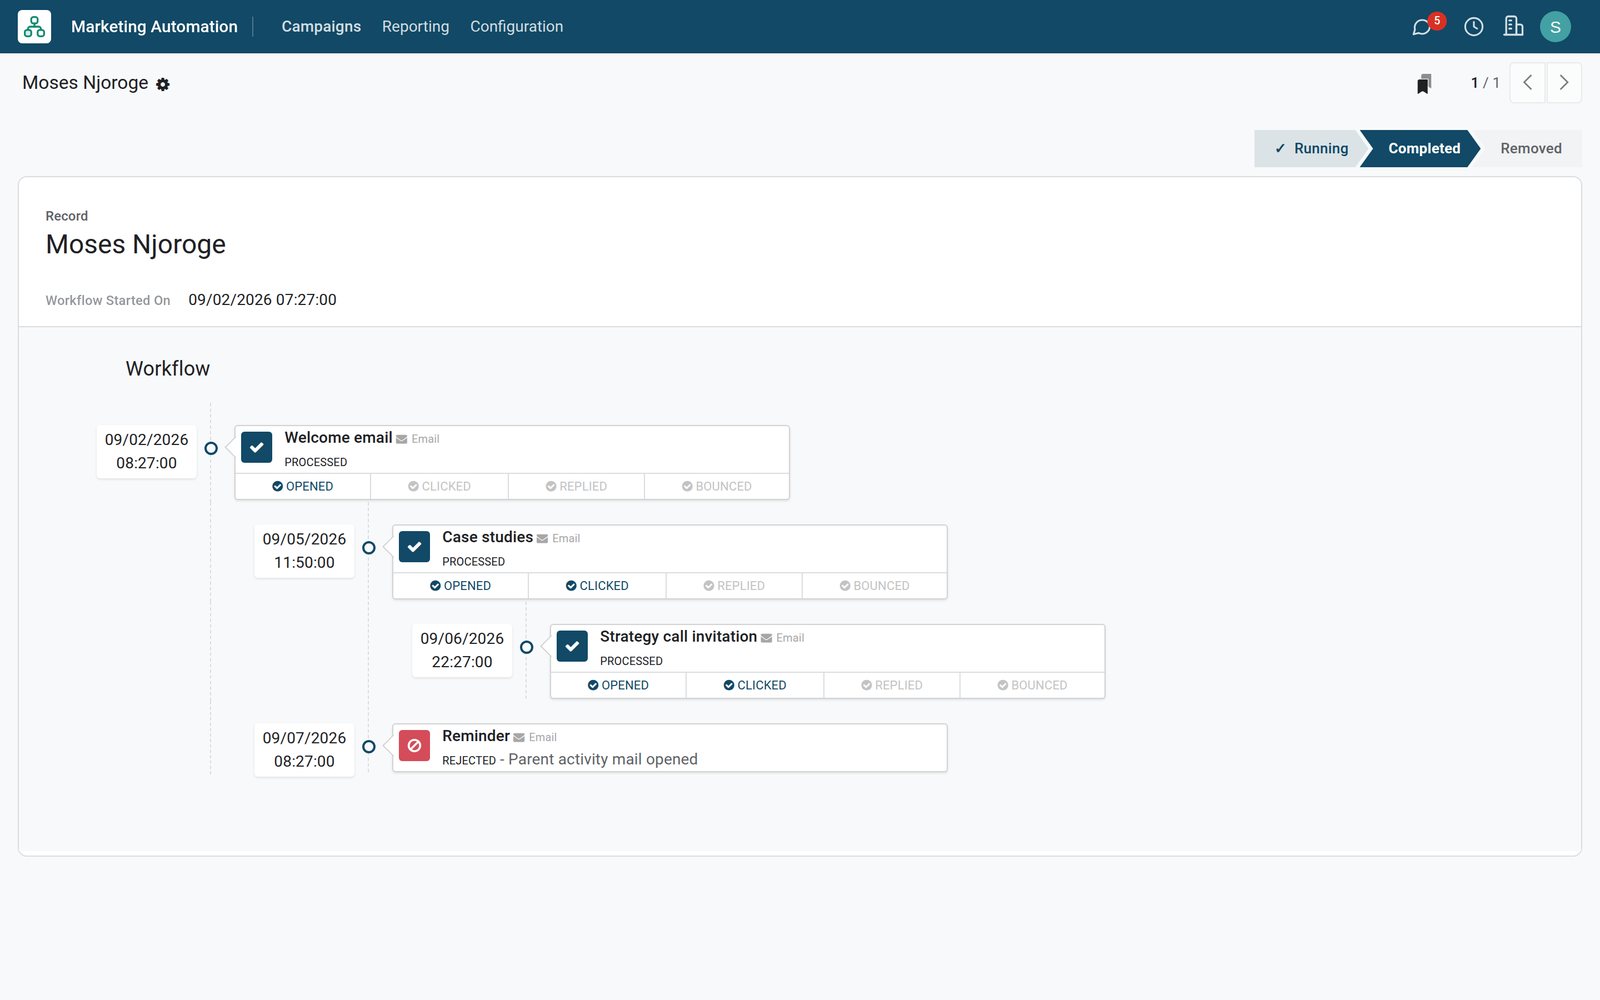The width and height of the screenshot is (1600, 1000).
Task: Select the Removed status stage
Action: tap(1530, 148)
